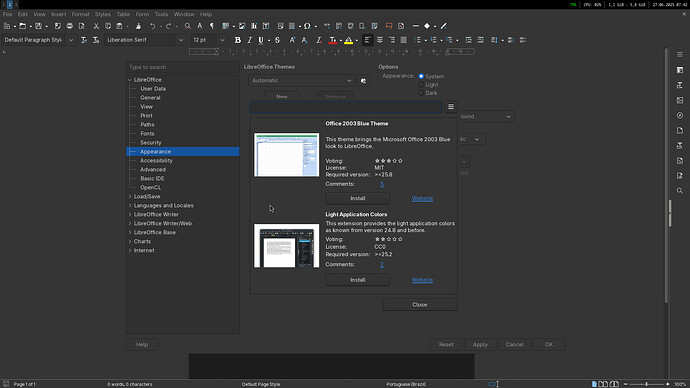This screenshot has height=388, width=690.
Task: Click the Print icon in toolbar
Action: tap(70, 26)
